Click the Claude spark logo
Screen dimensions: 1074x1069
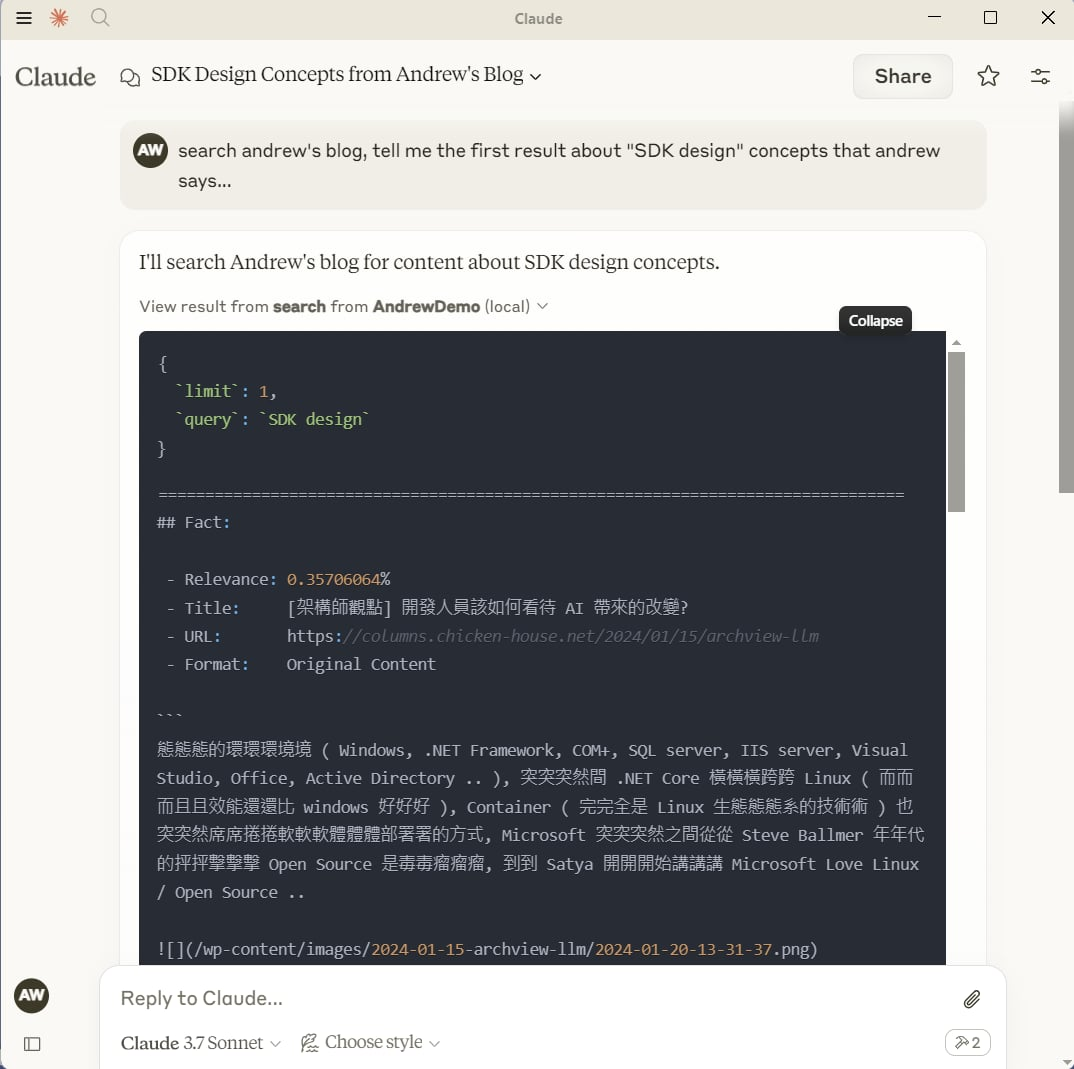tap(59, 17)
